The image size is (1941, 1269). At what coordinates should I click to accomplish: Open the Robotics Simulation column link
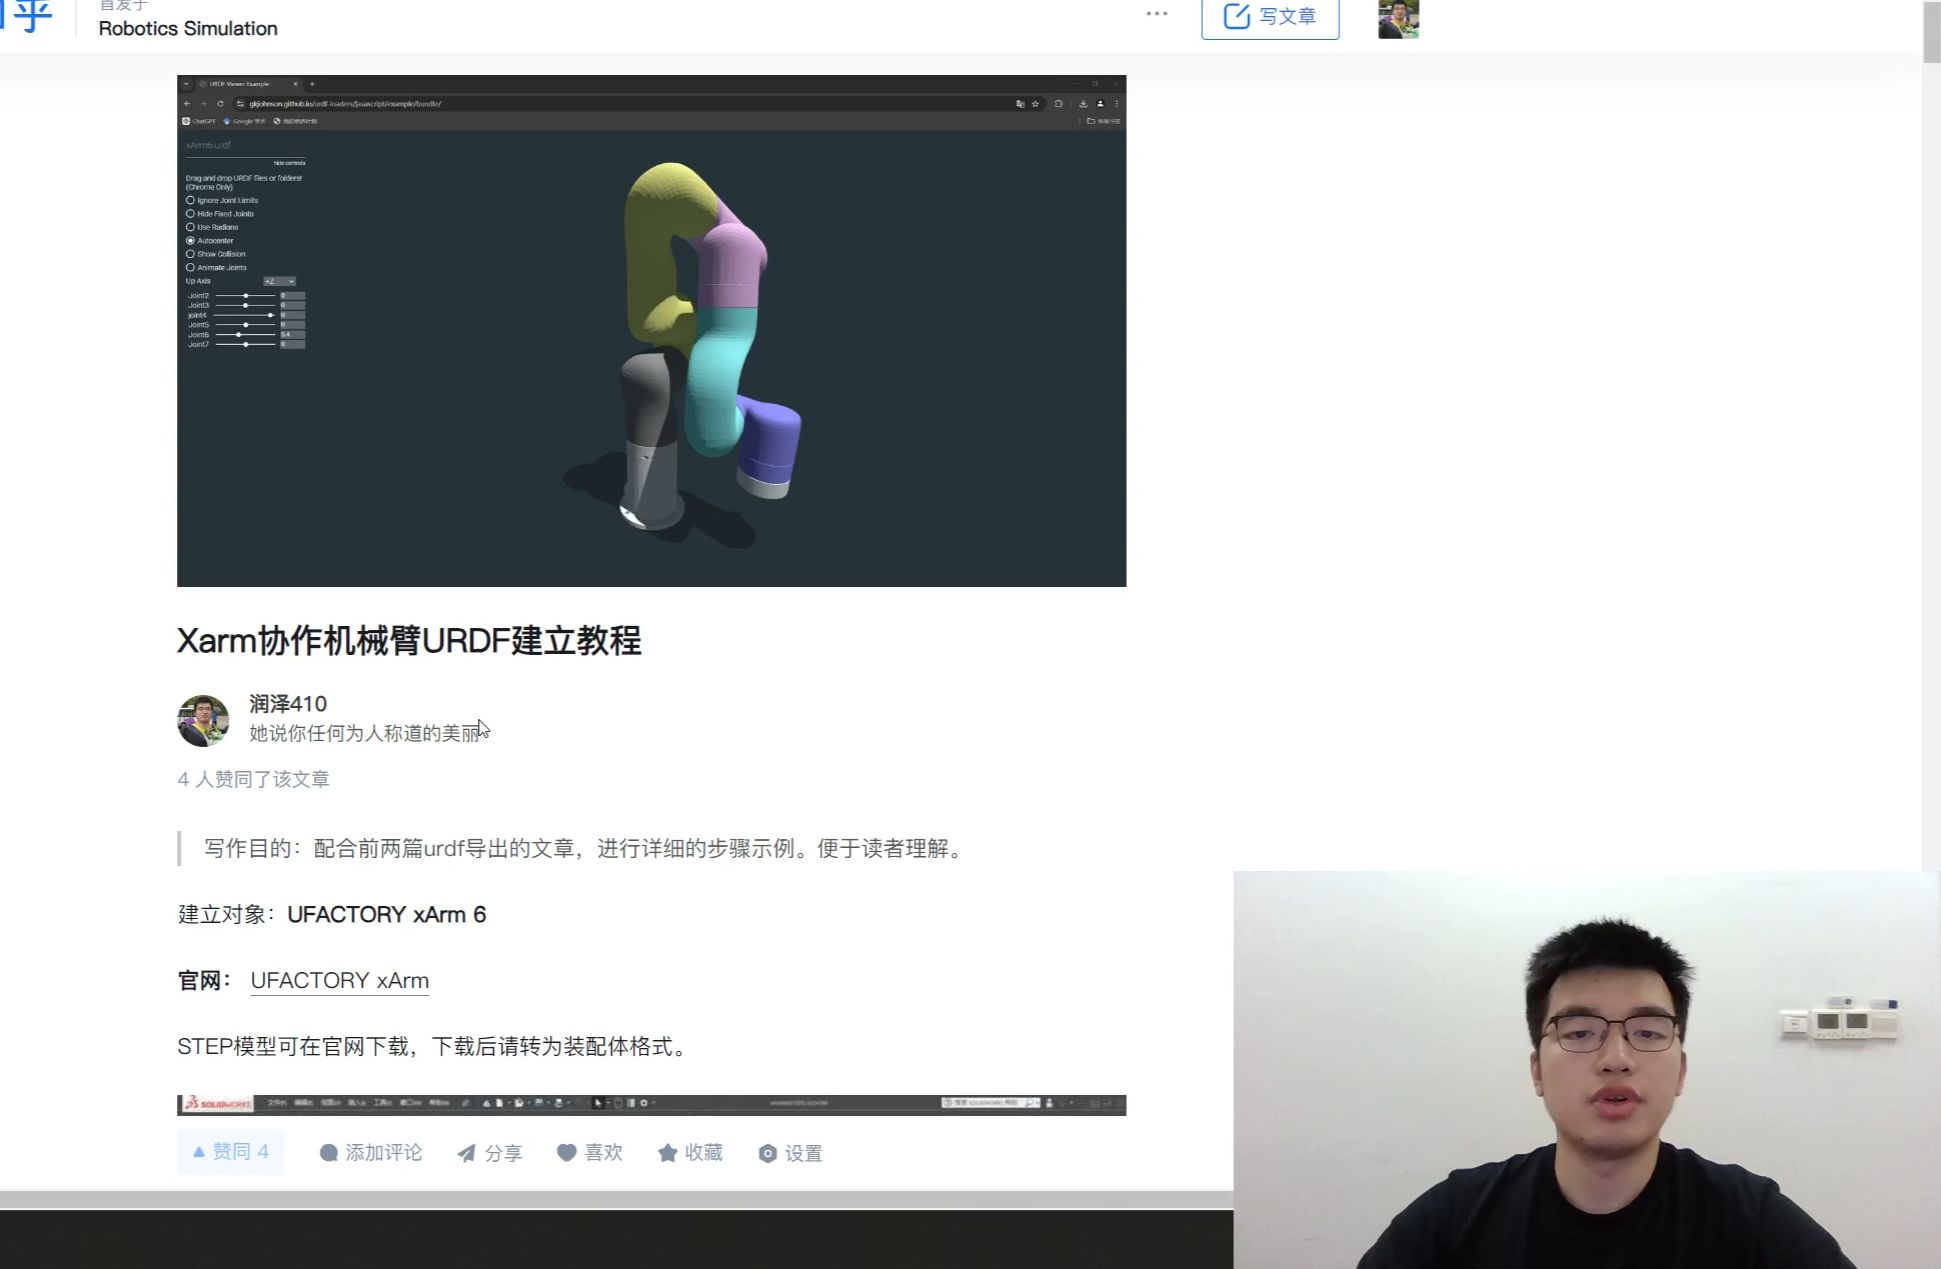tap(188, 28)
